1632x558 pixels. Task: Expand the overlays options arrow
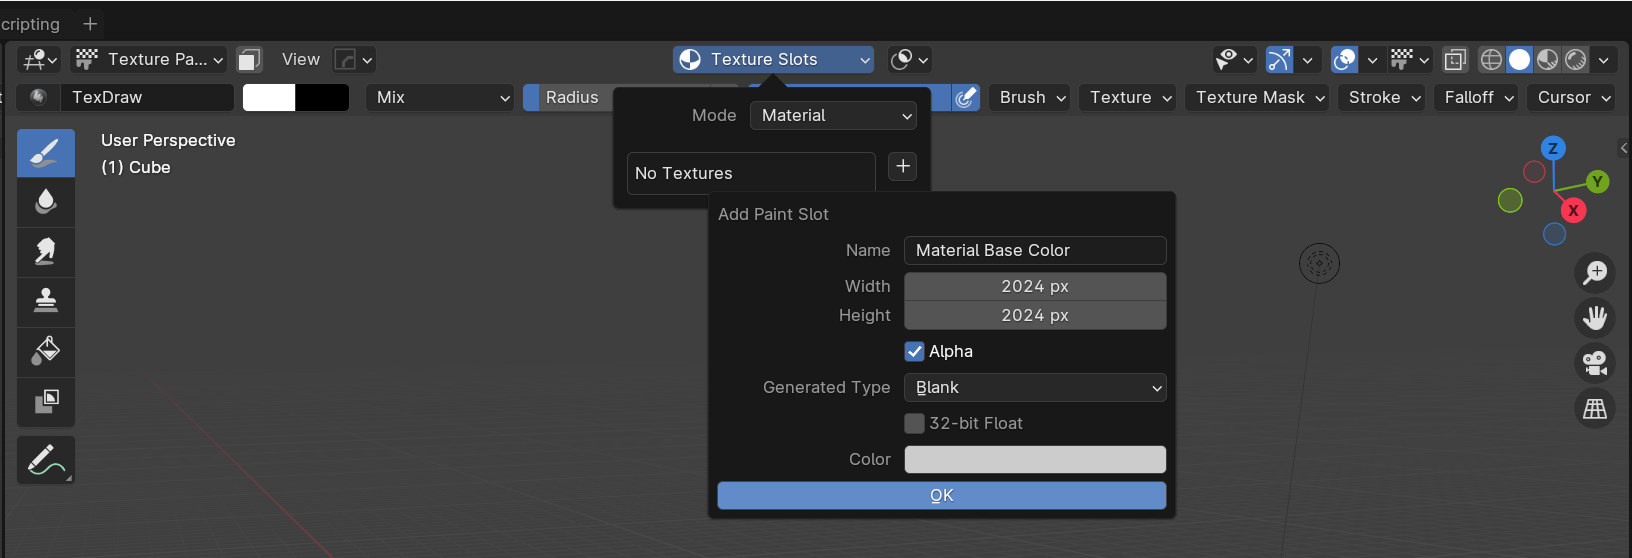coord(1372,60)
